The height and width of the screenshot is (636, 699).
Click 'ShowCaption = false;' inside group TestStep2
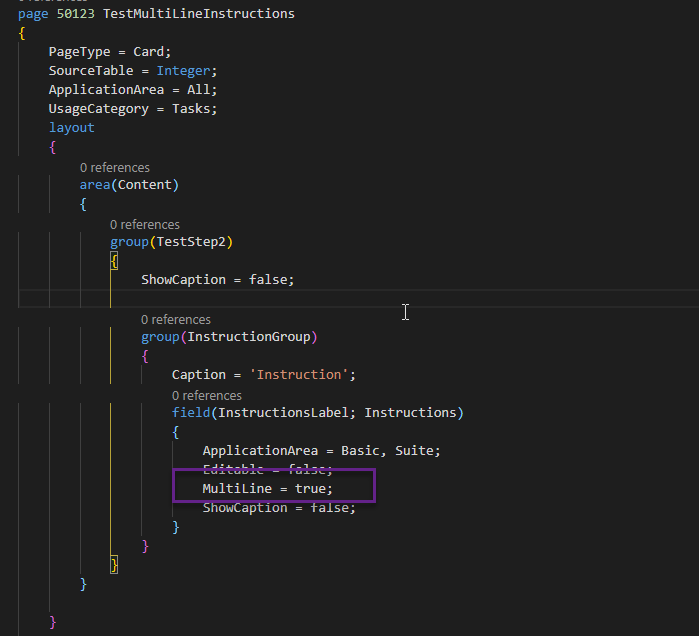pyautogui.click(x=217, y=280)
